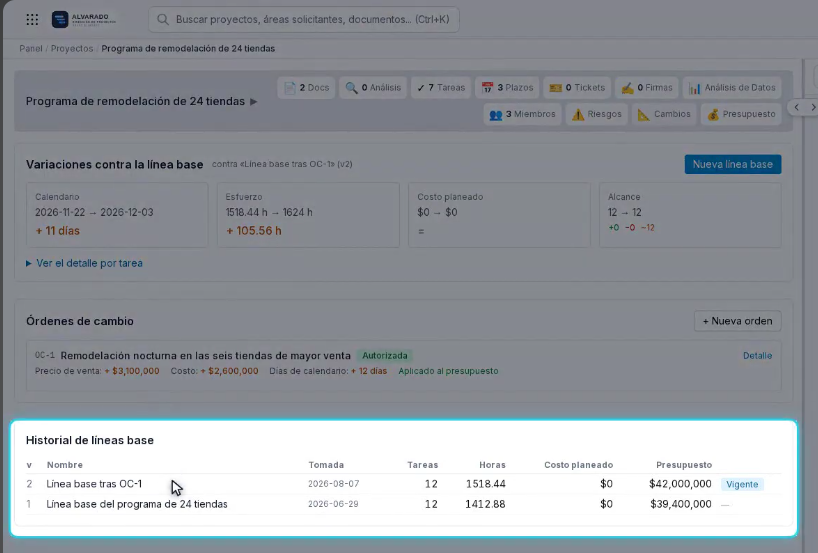This screenshot has width=818, height=553.
Task: Click the '+ 12 días' calendar value
Action: tap(369, 371)
